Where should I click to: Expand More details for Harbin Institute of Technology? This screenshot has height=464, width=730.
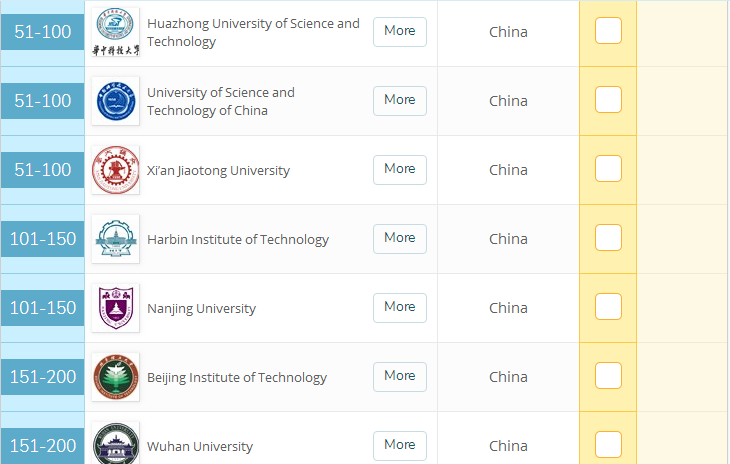[399, 238]
